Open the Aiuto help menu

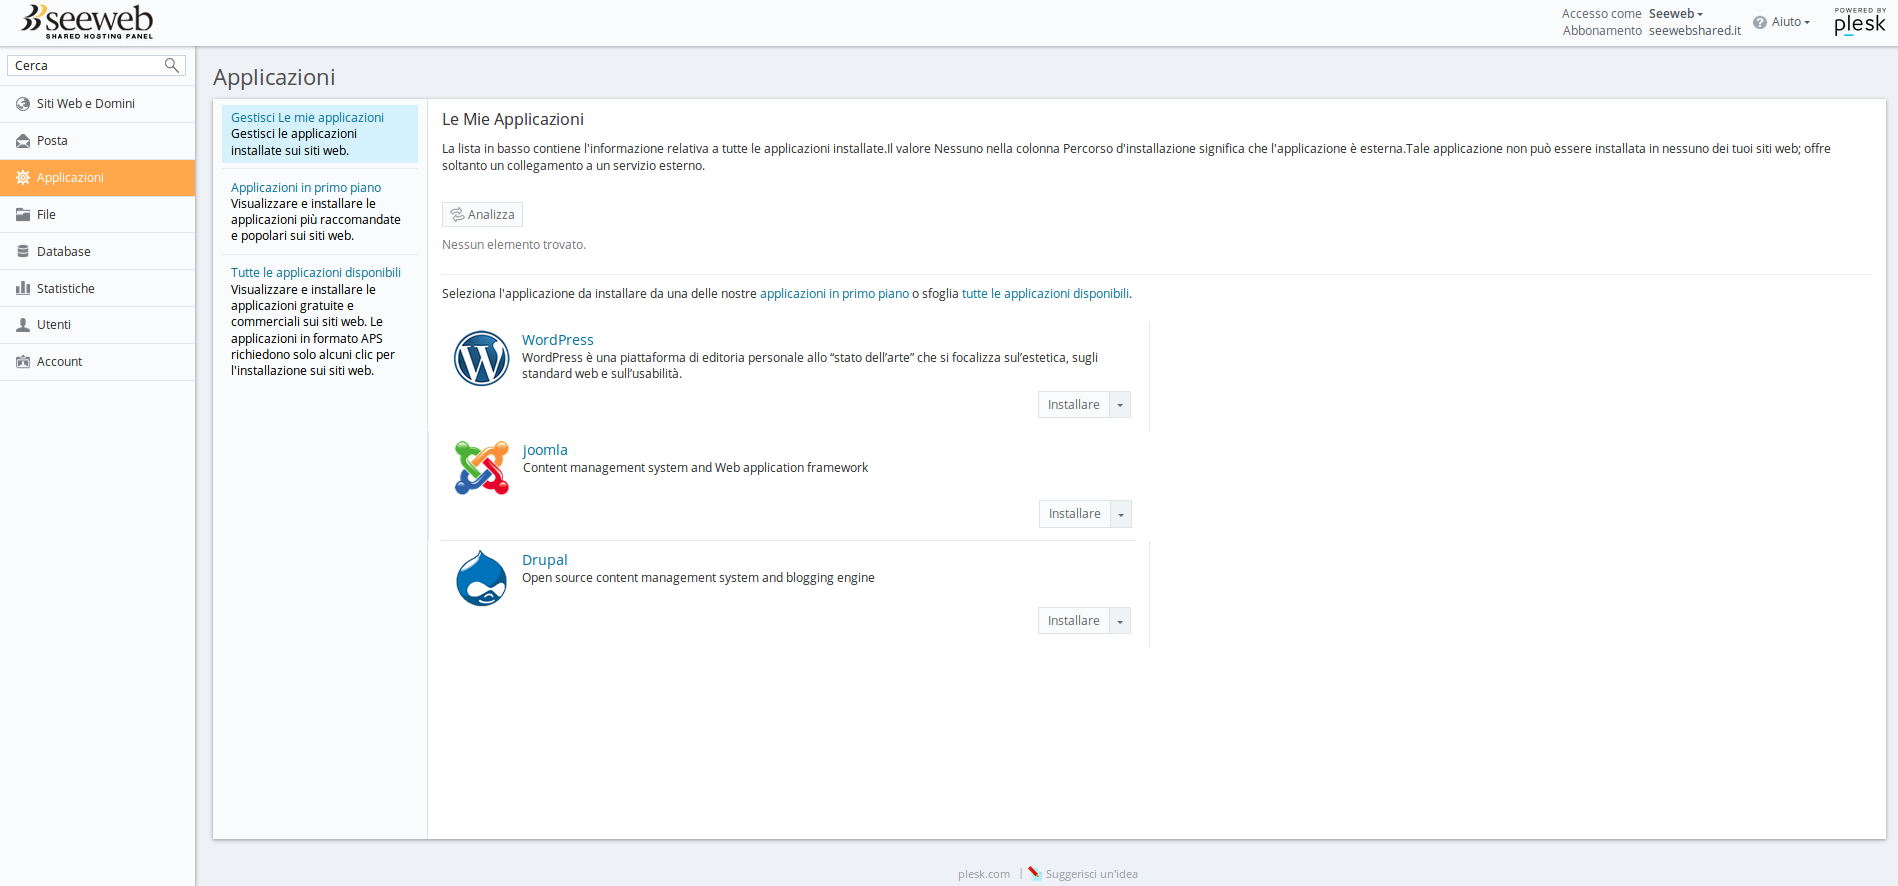(1791, 22)
